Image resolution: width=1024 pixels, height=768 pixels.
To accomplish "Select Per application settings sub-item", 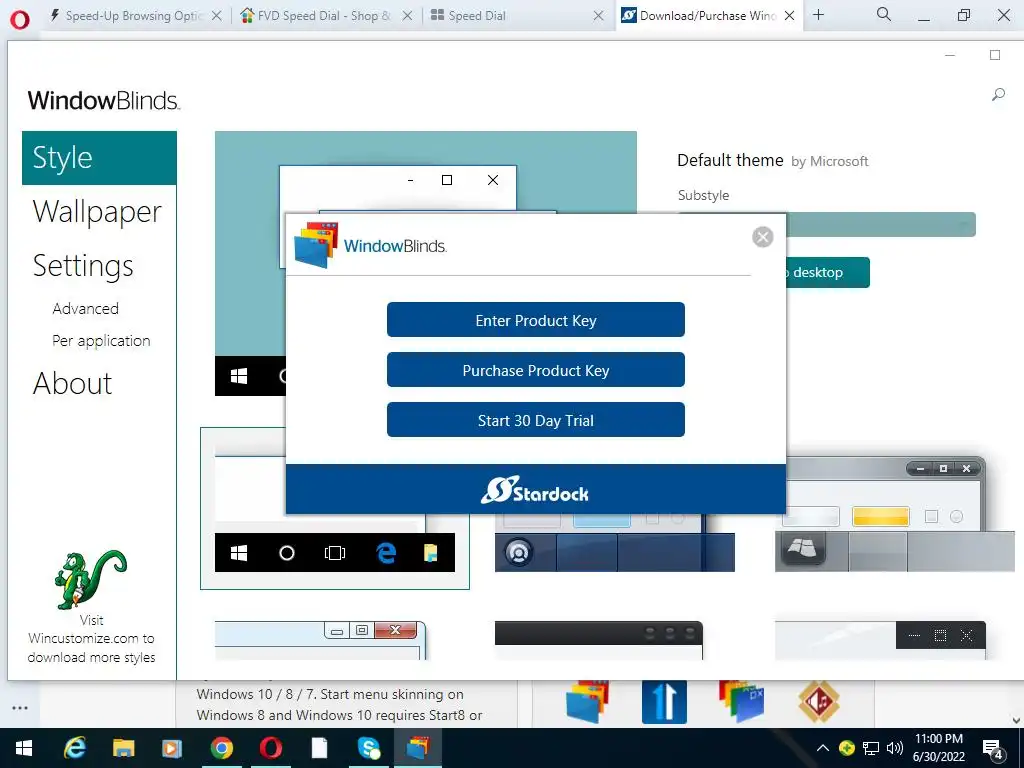I will [x=101, y=340].
